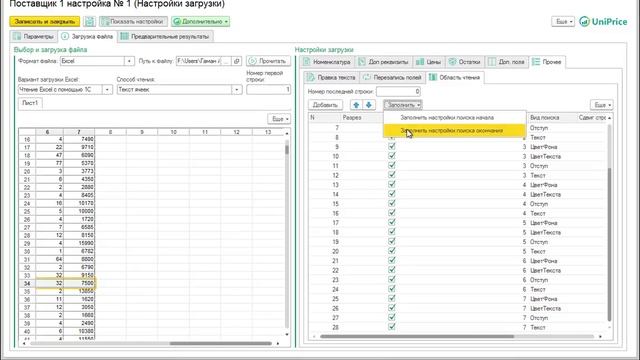
Task: Move row up with blue up arrow
Action: coord(356,105)
